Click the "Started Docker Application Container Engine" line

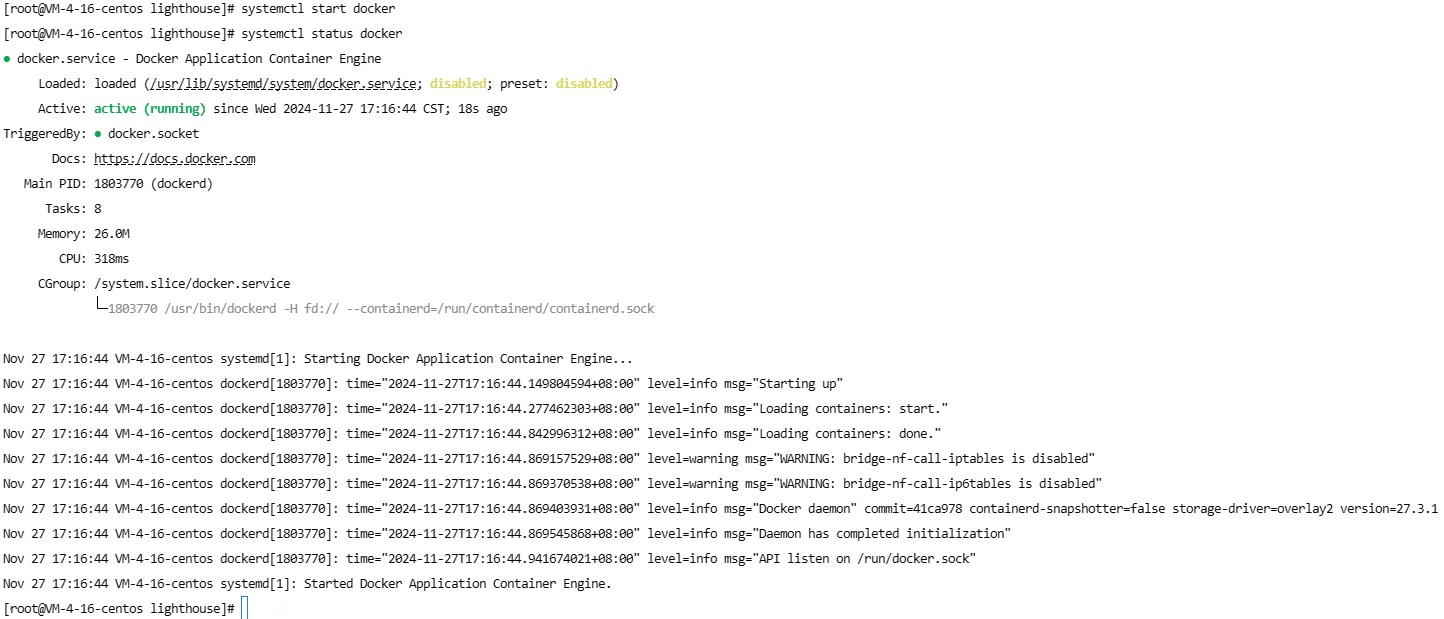(x=457, y=584)
